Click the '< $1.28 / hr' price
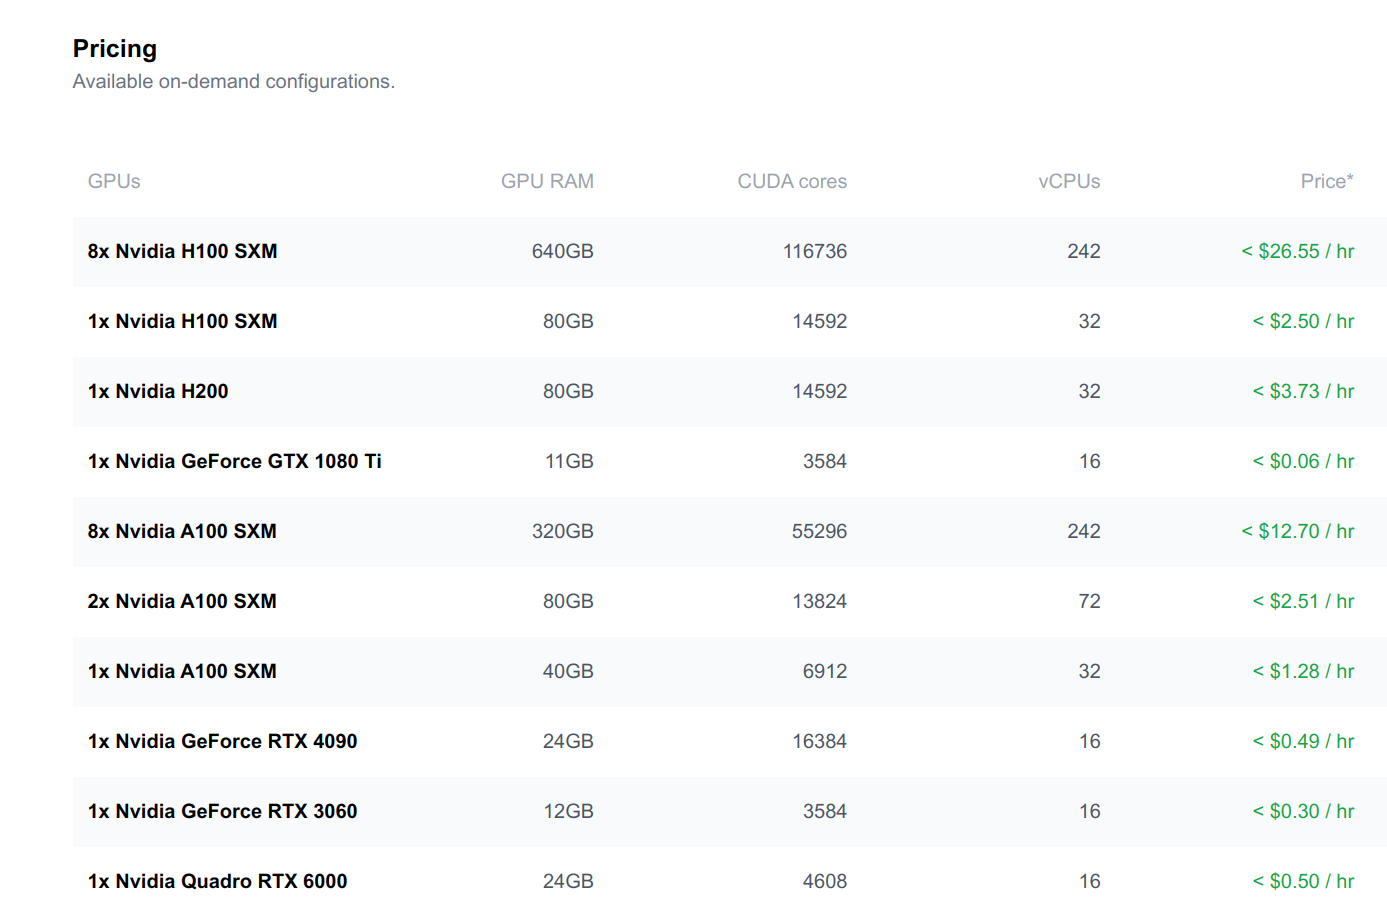Image resolution: width=1387 pixels, height=917 pixels. click(1304, 671)
